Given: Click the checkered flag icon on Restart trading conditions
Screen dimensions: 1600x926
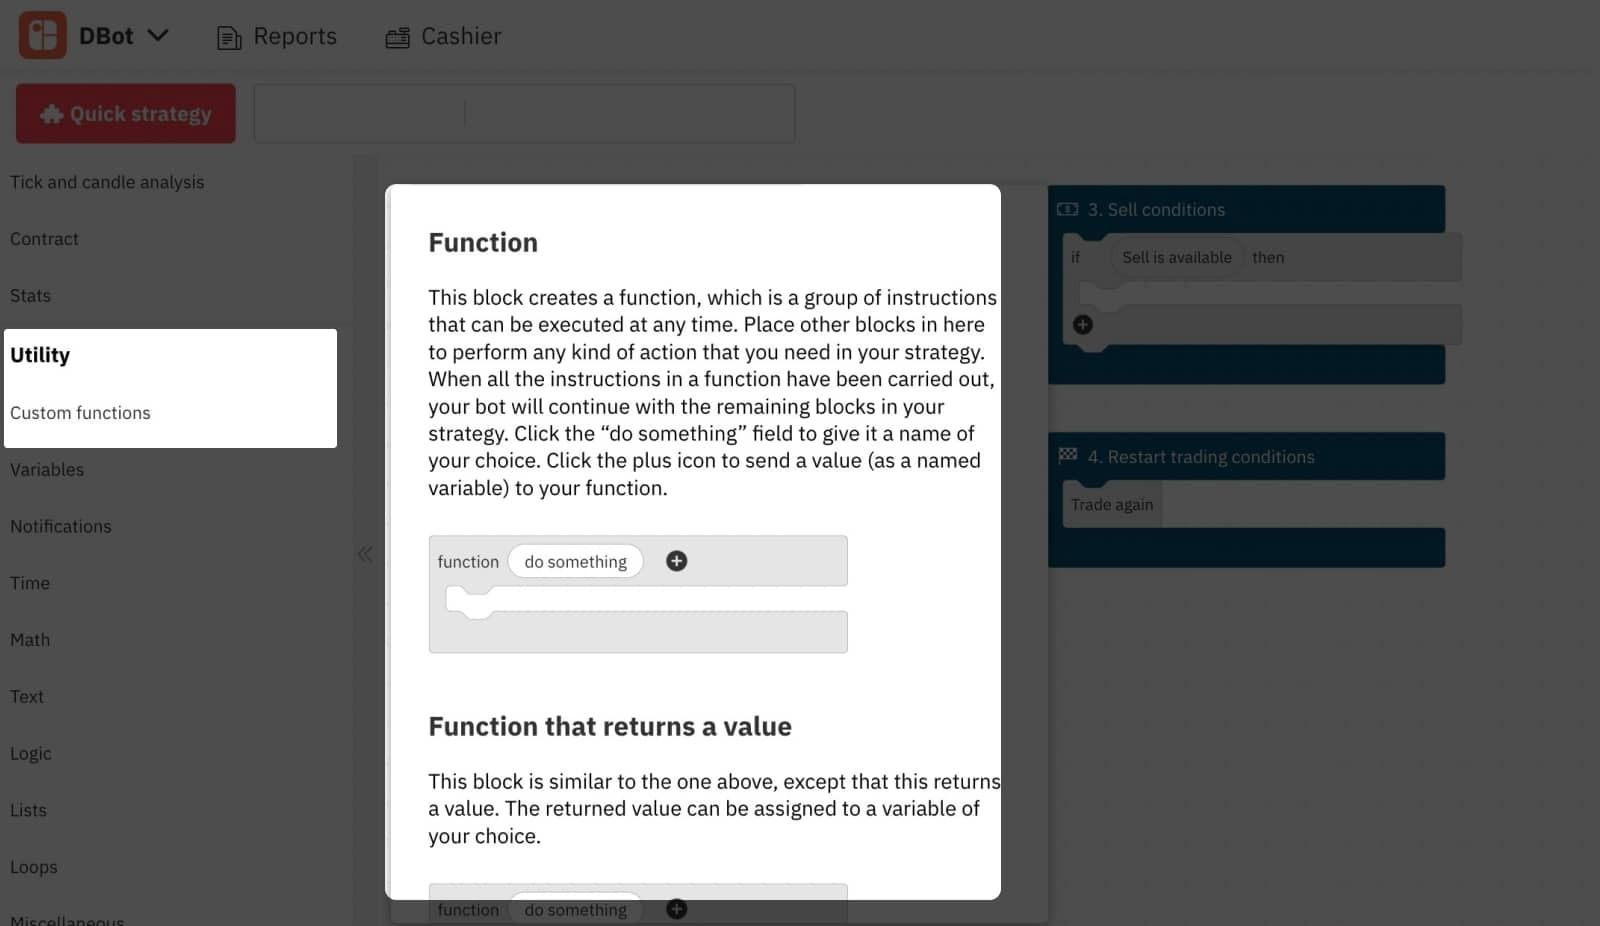Looking at the screenshot, I should [x=1068, y=456].
